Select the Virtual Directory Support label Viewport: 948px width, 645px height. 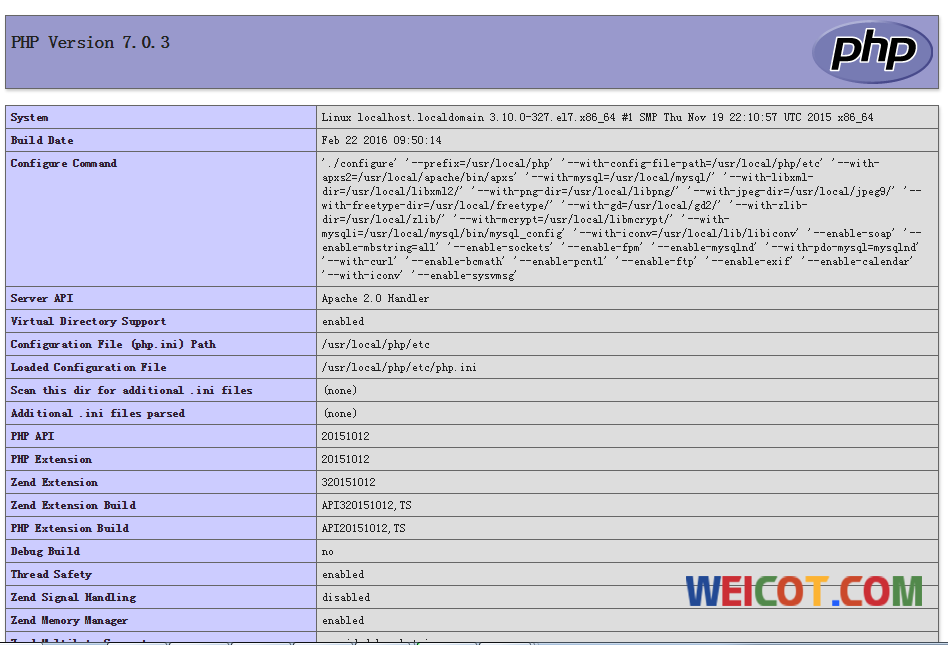tap(88, 321)
